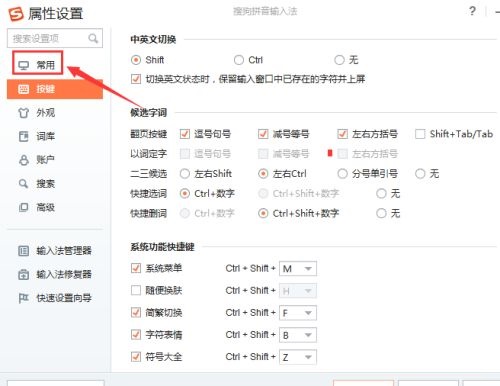Click the flag icon beside 快速设置向导
Screen dimensions: 500x386
pos(23,298)
